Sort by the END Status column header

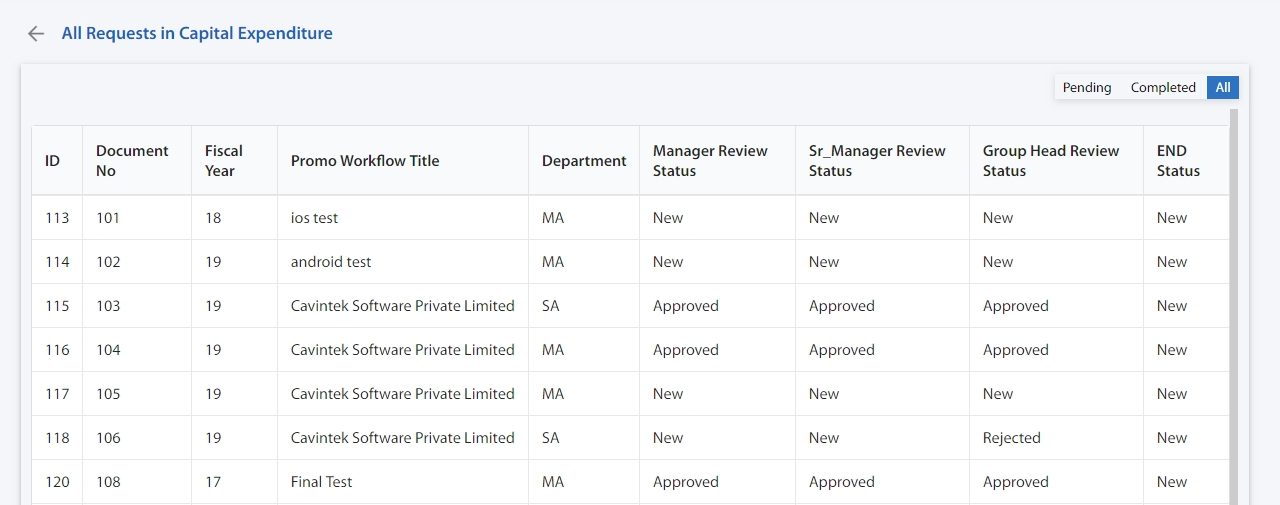click(x=1178, y=161)
